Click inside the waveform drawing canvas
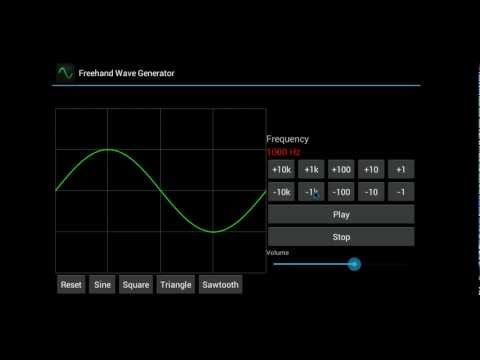480x360 pixels. coord(161,190)
